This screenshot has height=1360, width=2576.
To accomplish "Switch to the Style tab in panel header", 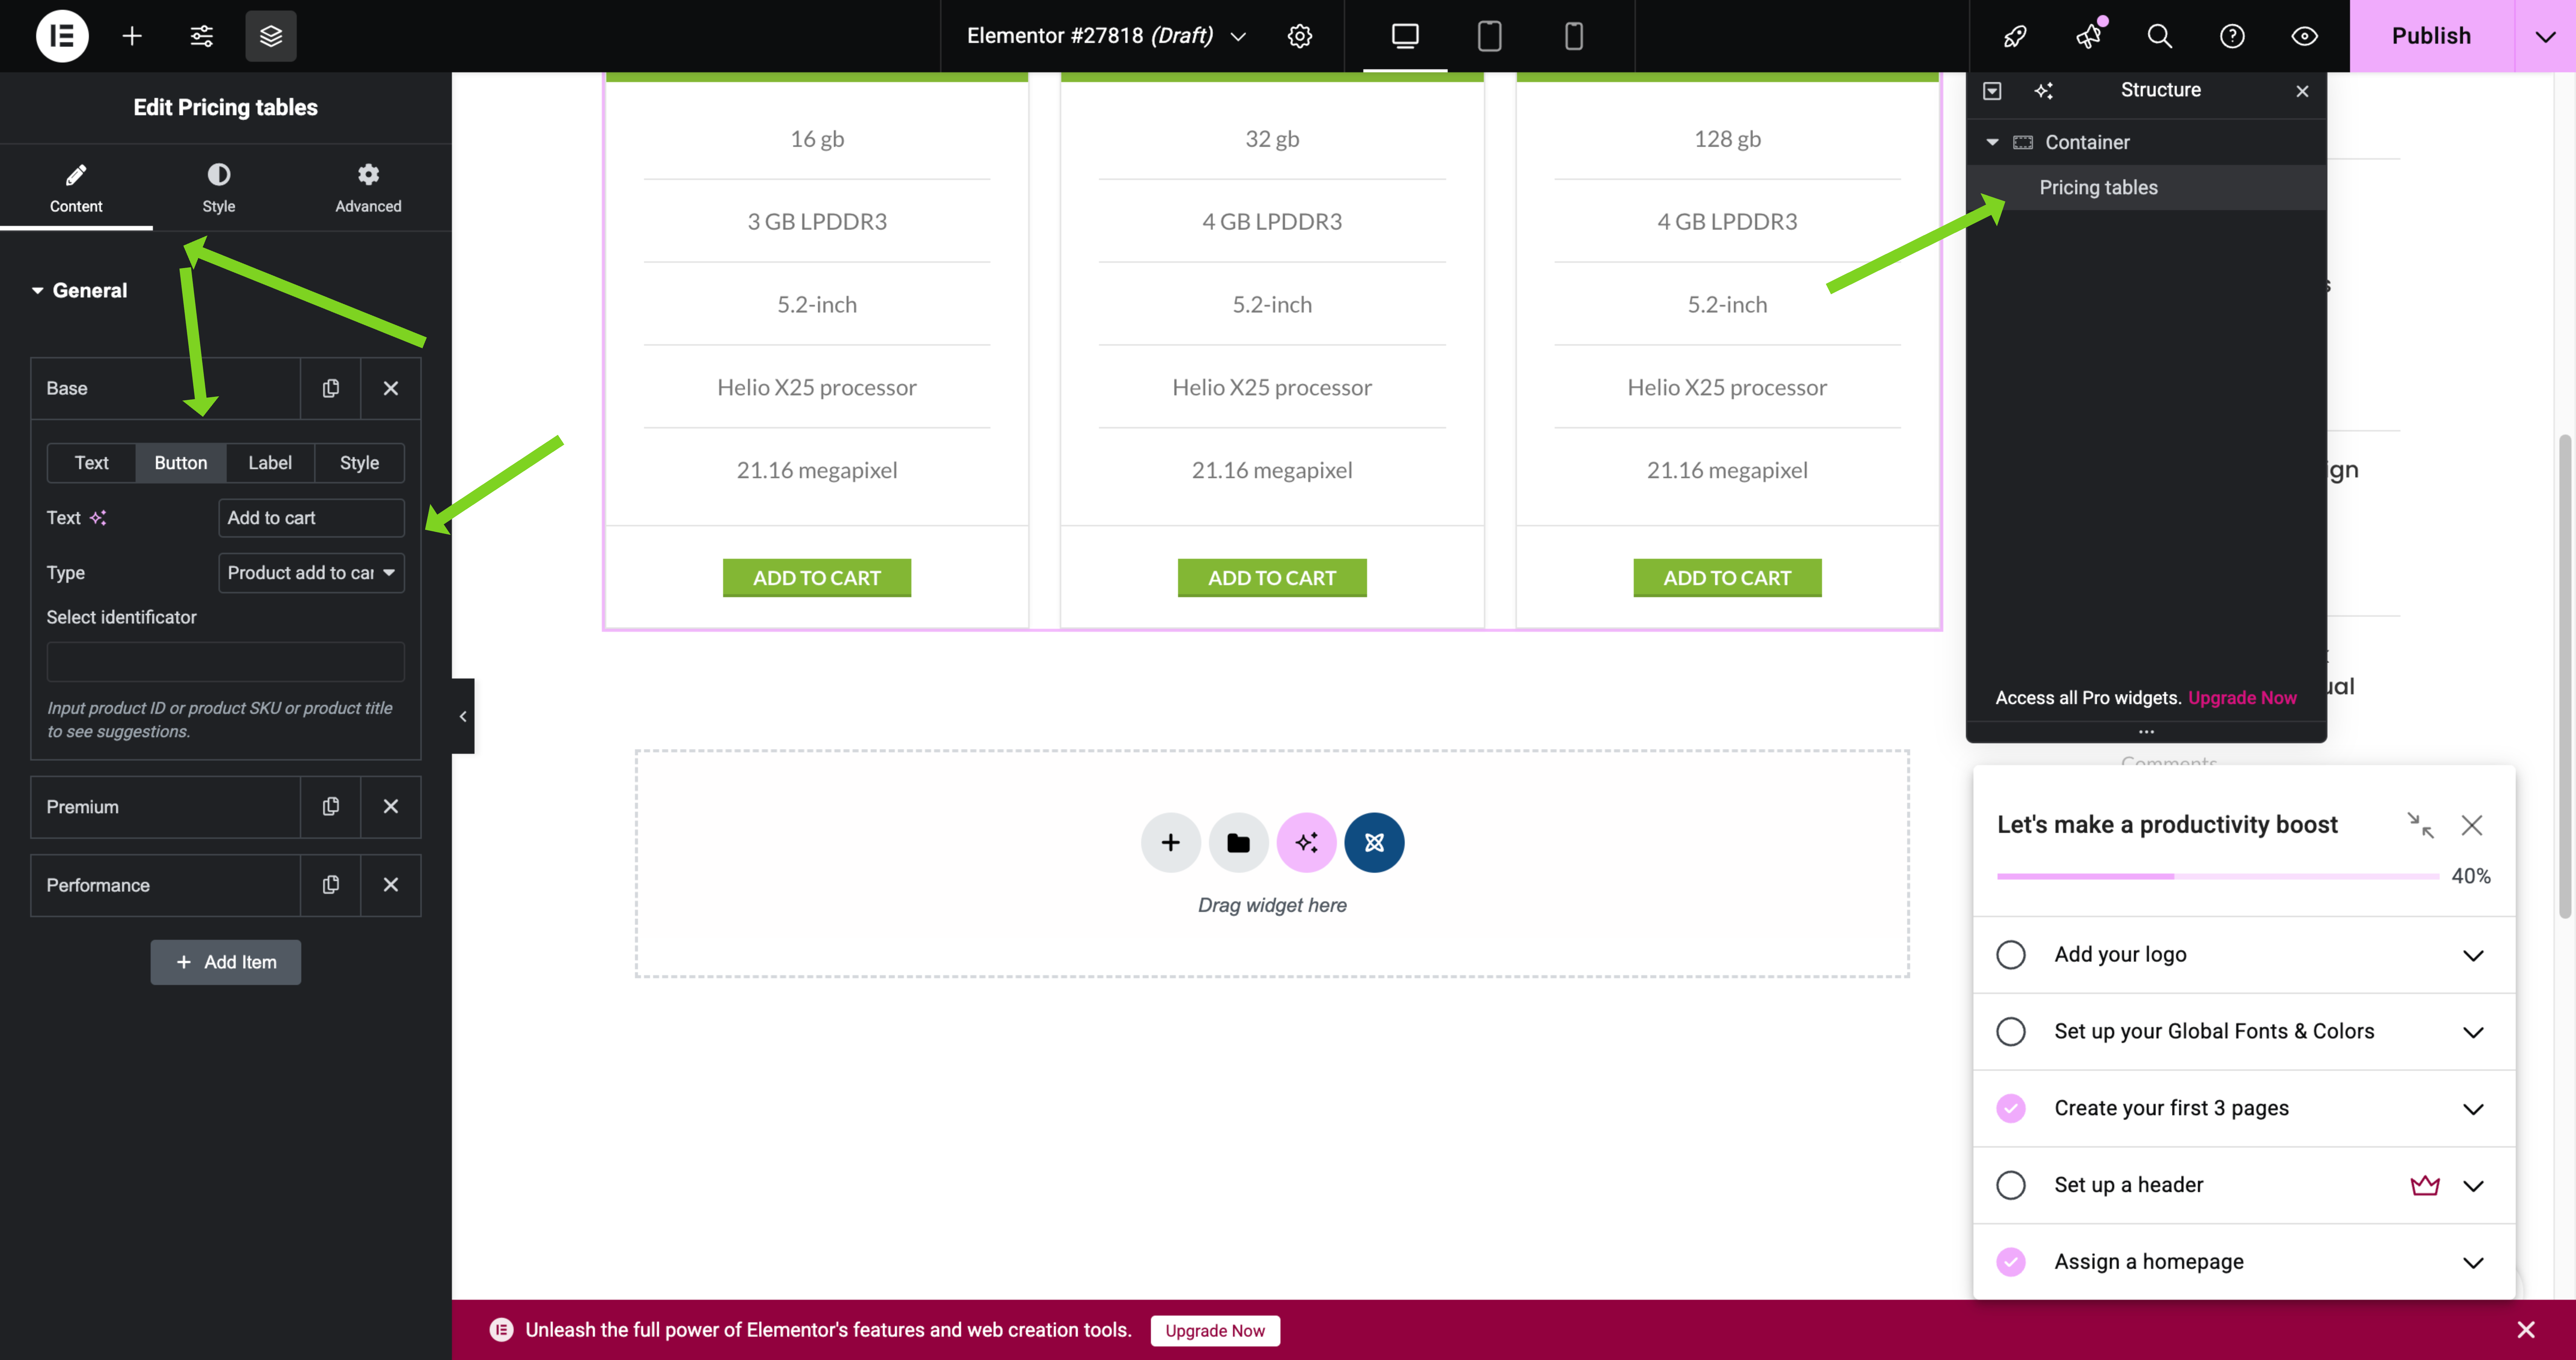I will pos(219,188).
